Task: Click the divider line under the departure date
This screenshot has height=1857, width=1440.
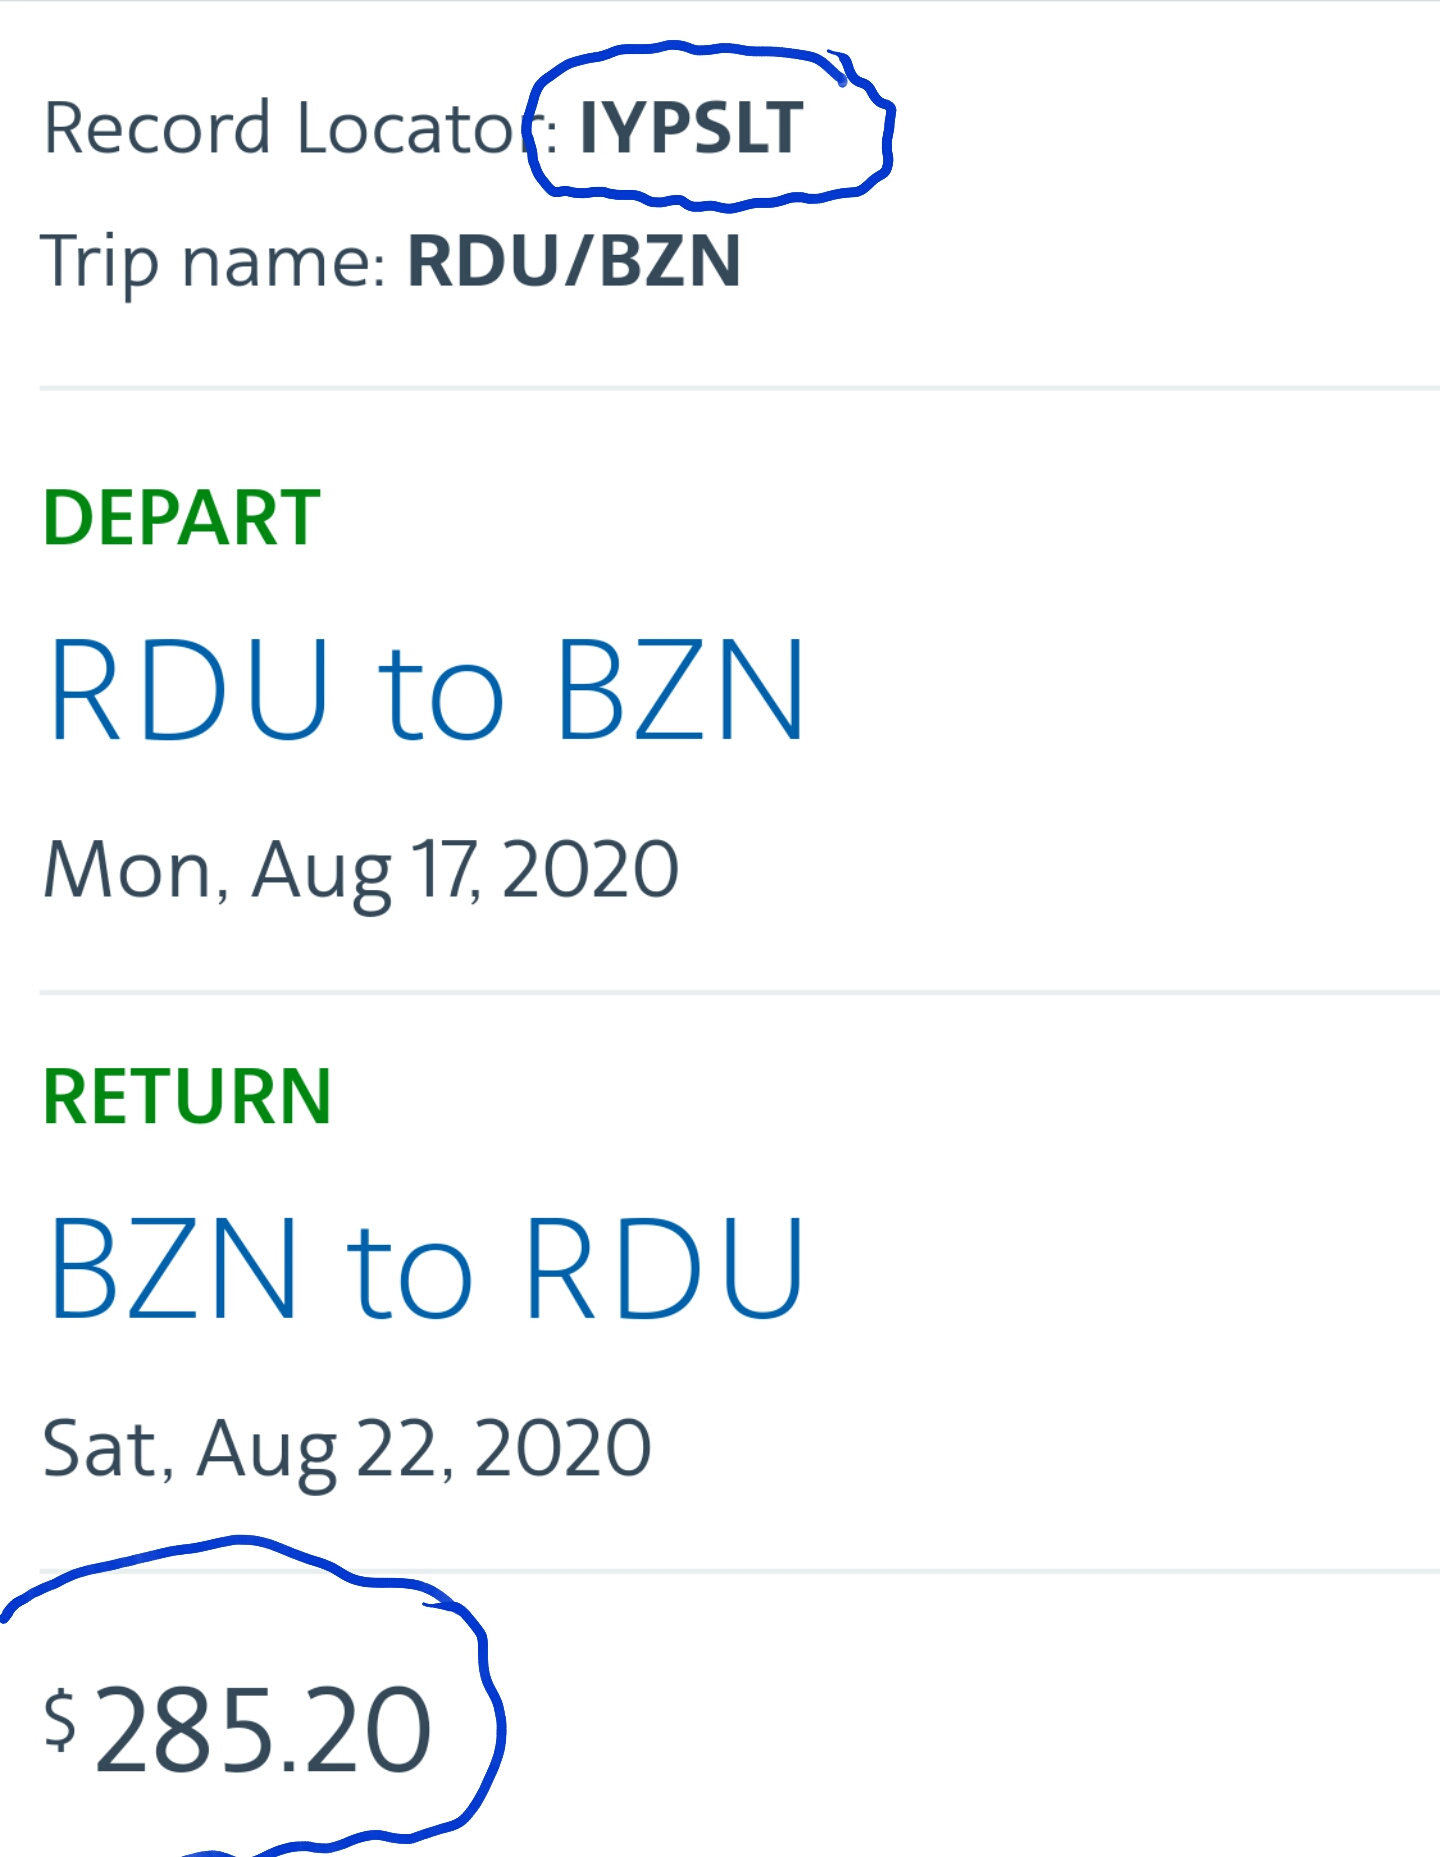Action: (740, 992)
